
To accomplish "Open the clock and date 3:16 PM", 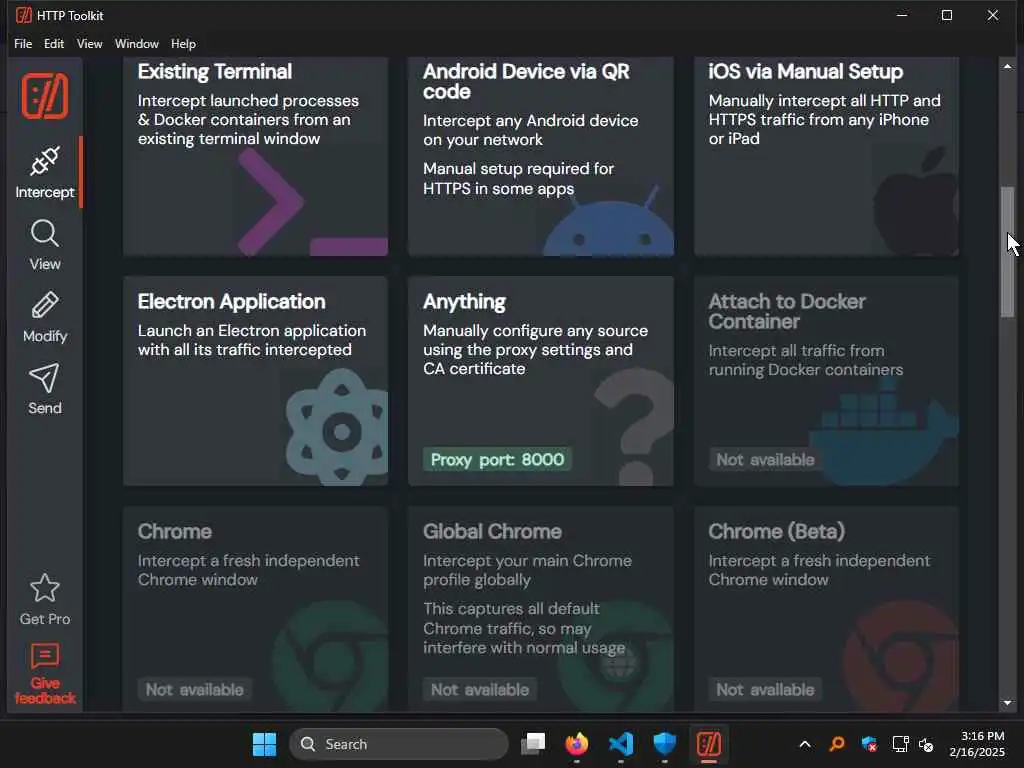I will (977, 744).
